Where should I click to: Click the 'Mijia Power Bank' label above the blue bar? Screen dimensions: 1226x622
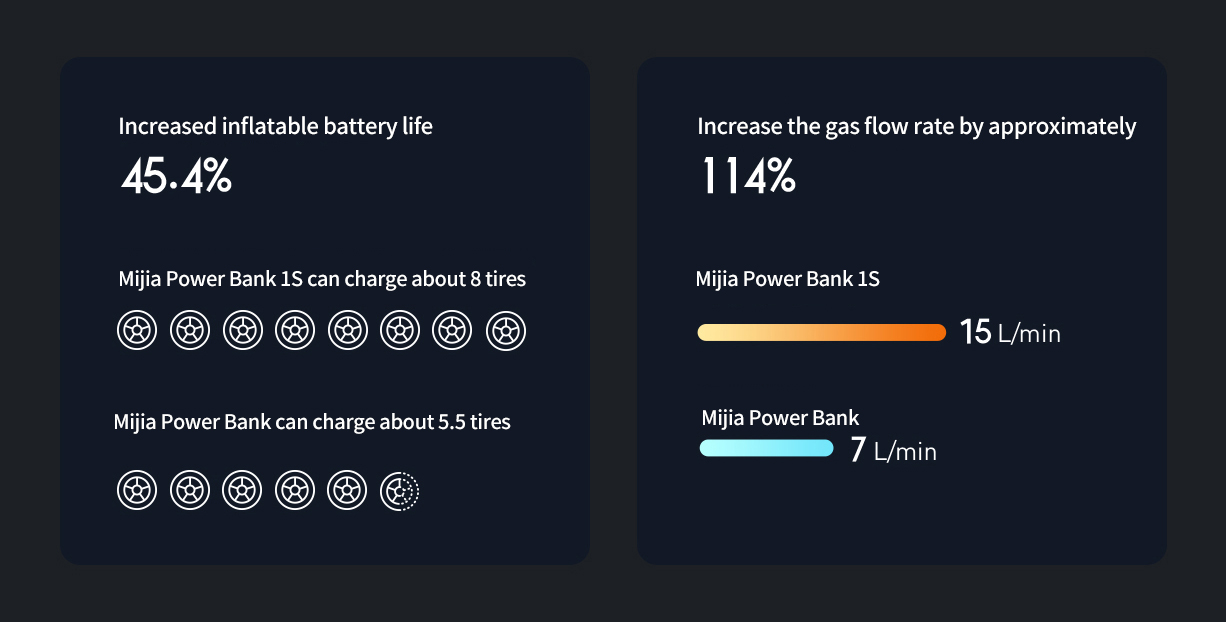780,418
